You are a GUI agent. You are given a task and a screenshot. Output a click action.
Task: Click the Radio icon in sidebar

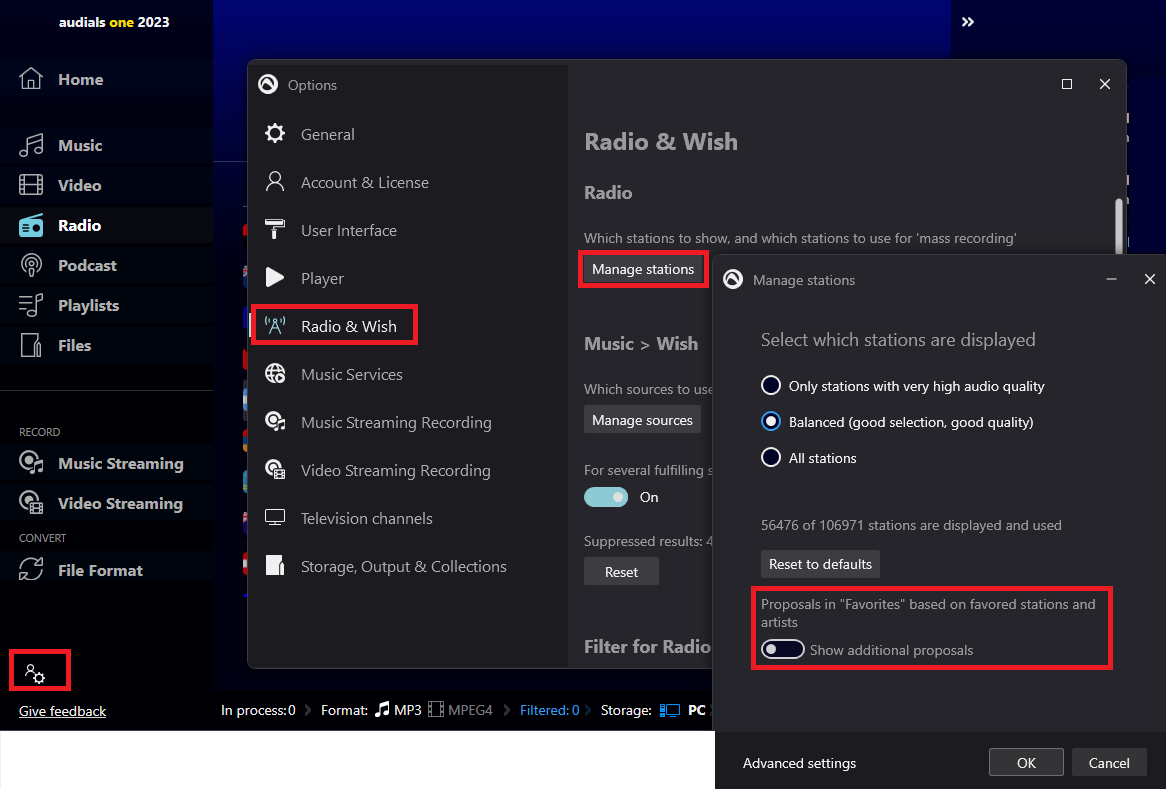click(x=30, y=225)
